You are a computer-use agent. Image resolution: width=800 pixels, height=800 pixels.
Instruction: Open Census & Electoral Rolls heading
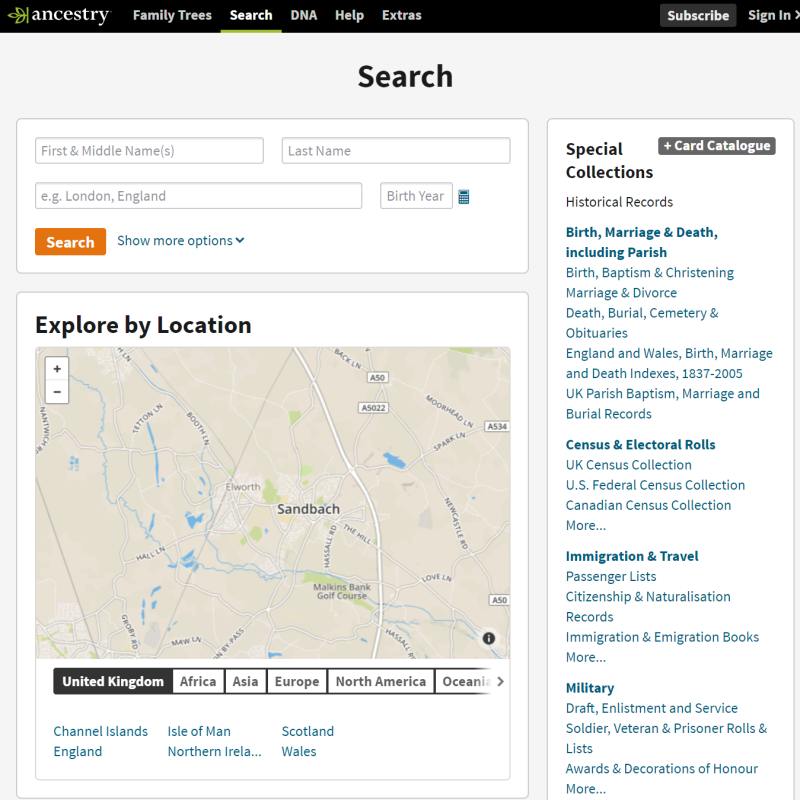[640, 444]
